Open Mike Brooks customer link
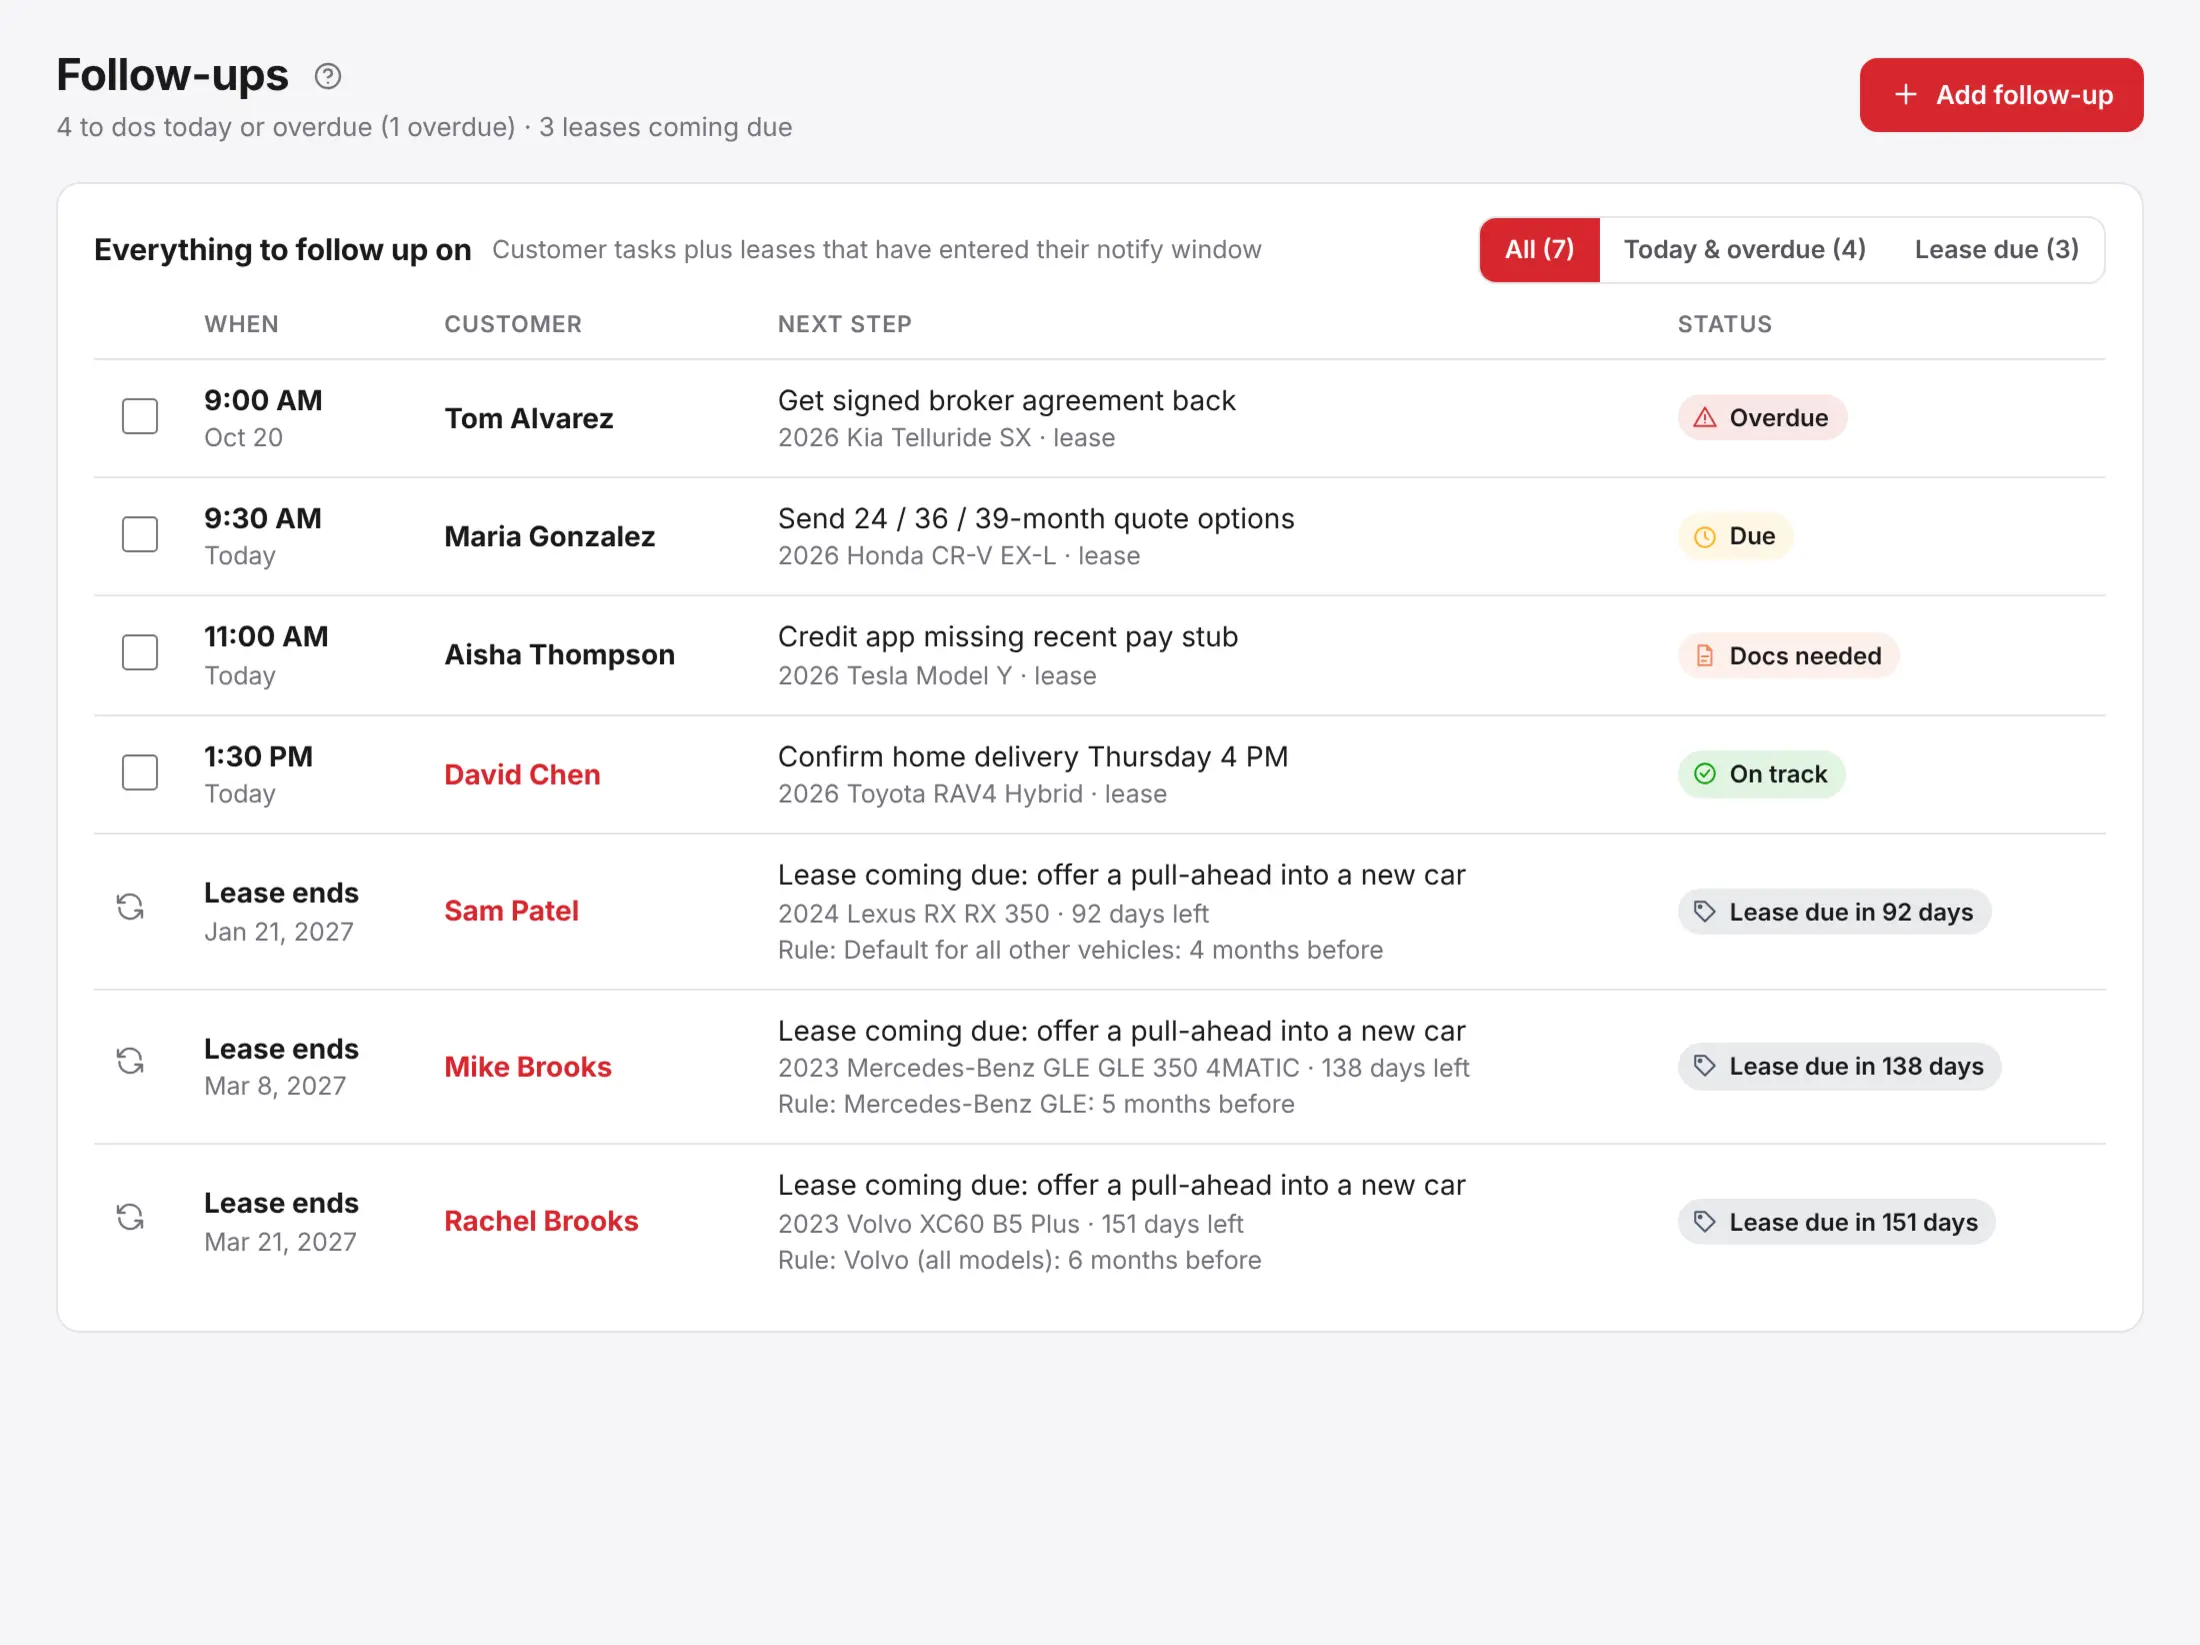 click(528, 1067)
